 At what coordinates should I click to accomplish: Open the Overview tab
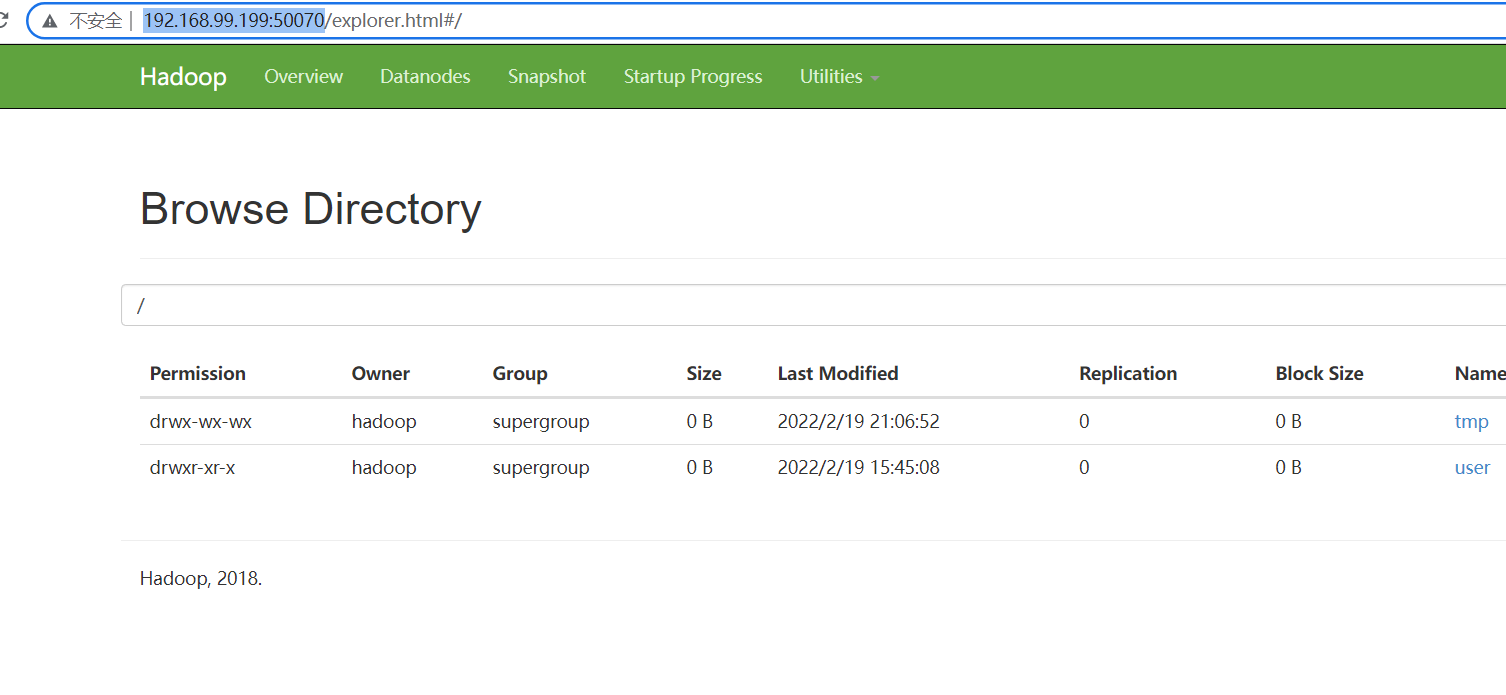(303, 77)
